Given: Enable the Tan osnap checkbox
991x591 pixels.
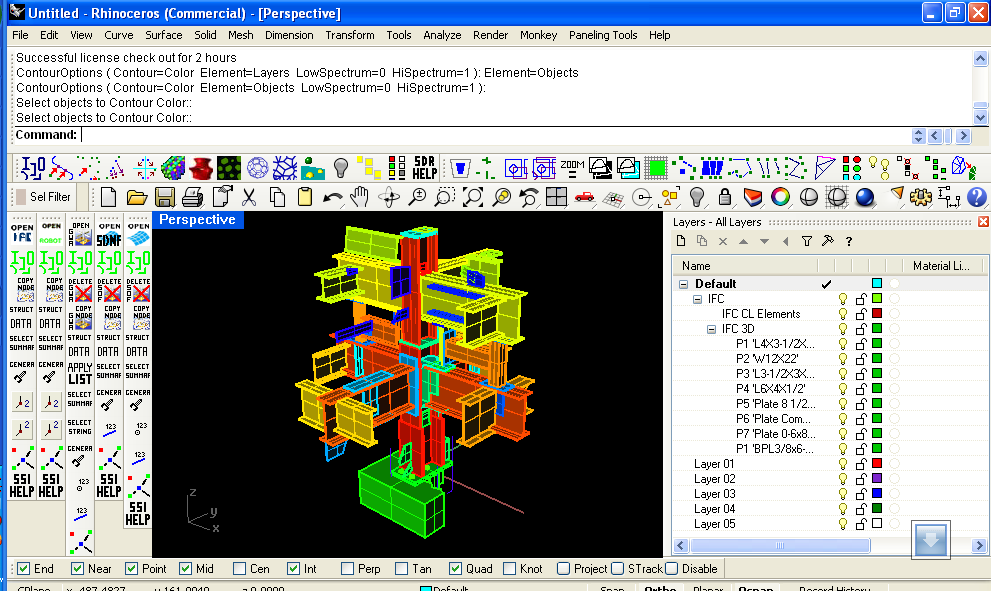Looking at the screenshot, I should click(401, 568).
